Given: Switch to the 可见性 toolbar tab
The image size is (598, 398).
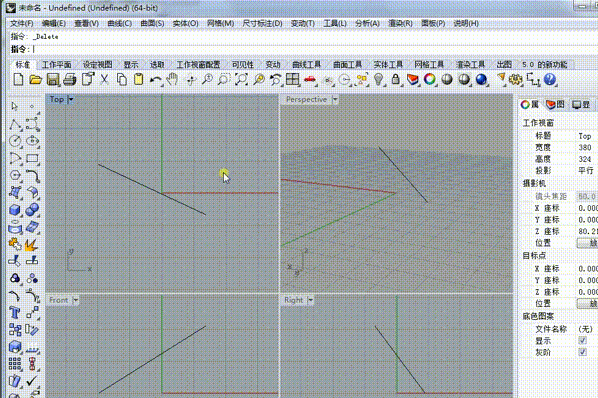Looking at the screenshot, I should pos(243,64).
